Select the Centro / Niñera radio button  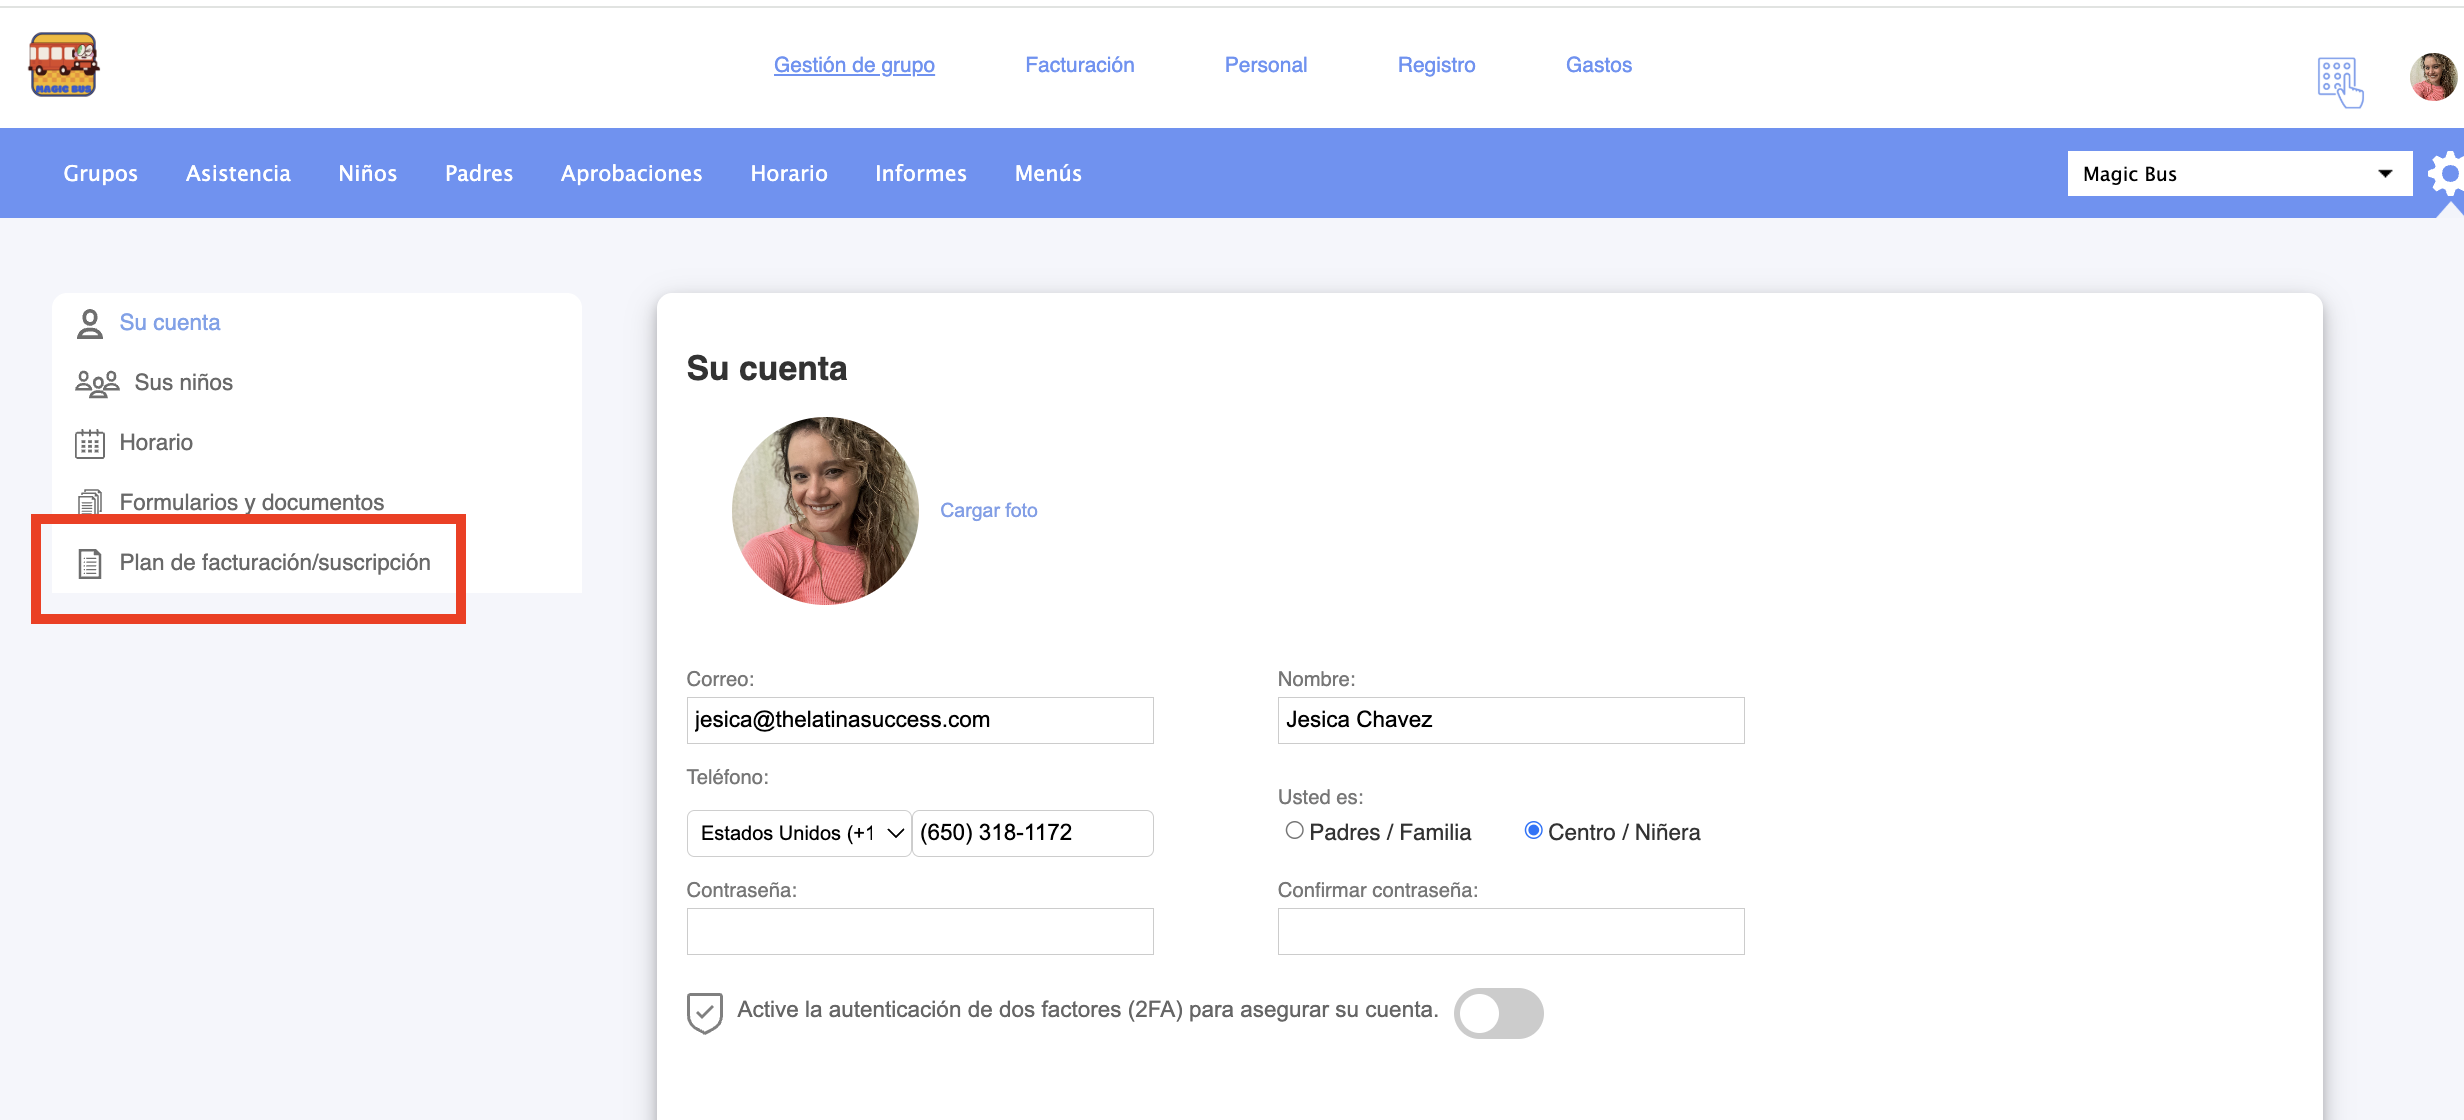[1532, 831]
